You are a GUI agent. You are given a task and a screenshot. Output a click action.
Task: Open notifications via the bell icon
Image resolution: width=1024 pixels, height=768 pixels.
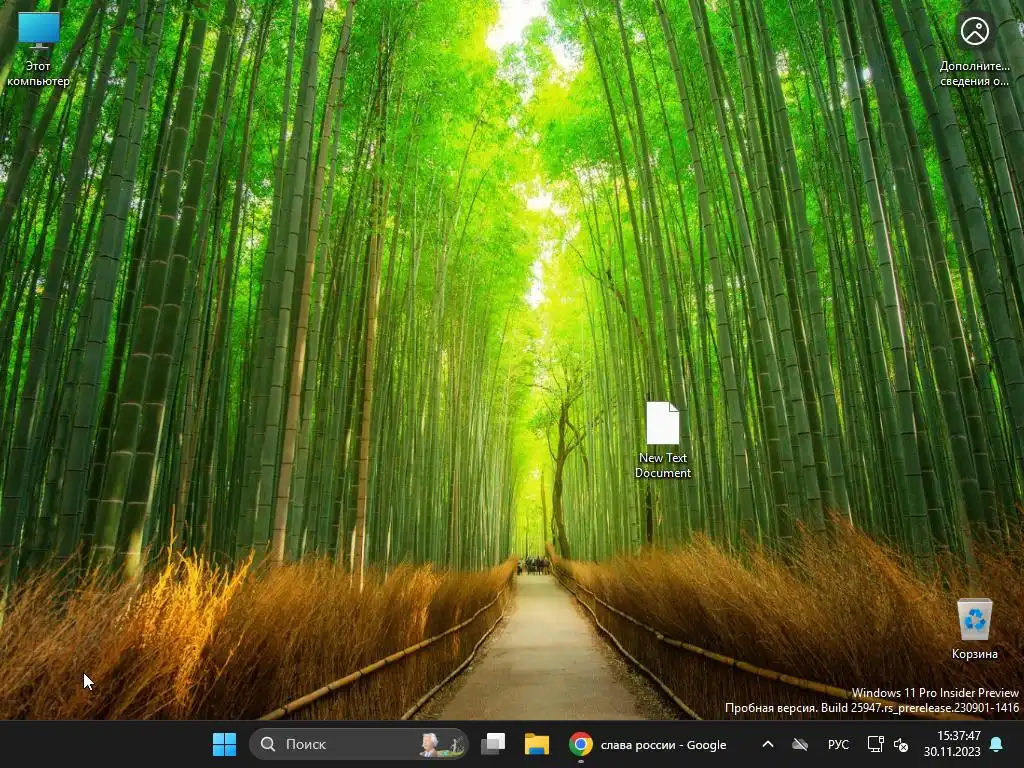(x=997, y=744)
